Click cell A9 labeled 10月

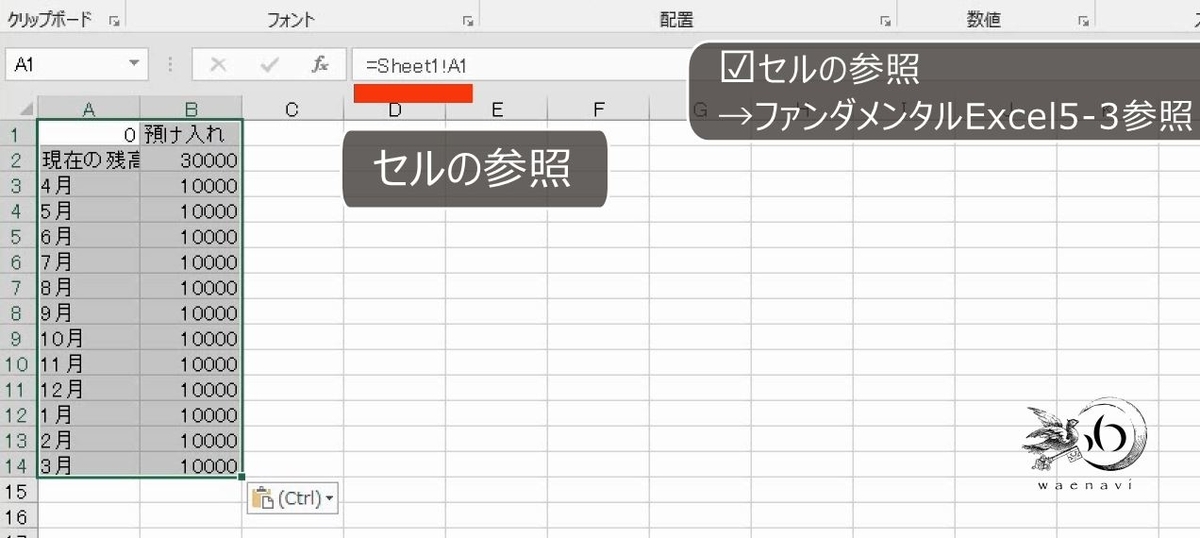[x=89, y=338]
